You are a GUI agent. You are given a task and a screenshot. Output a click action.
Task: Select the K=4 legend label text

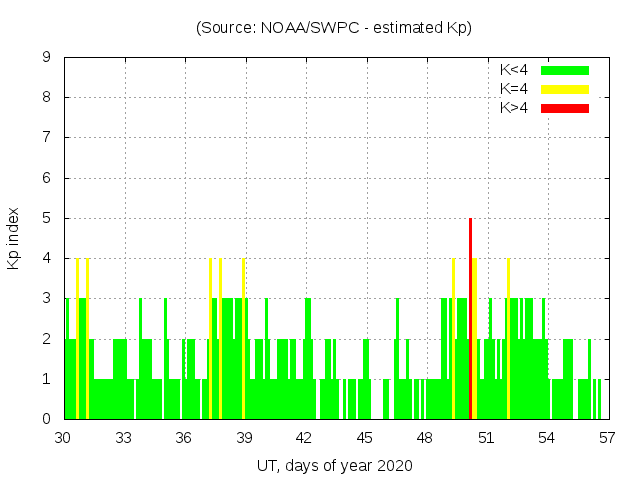515,89
